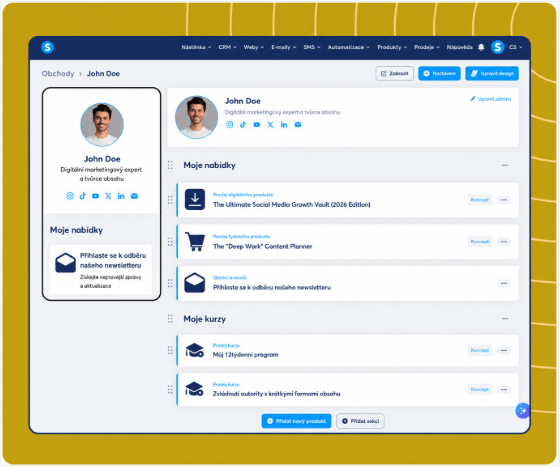Click the Zobrazit button
This screenshot has width=560, height=467.
click(395, 74)
